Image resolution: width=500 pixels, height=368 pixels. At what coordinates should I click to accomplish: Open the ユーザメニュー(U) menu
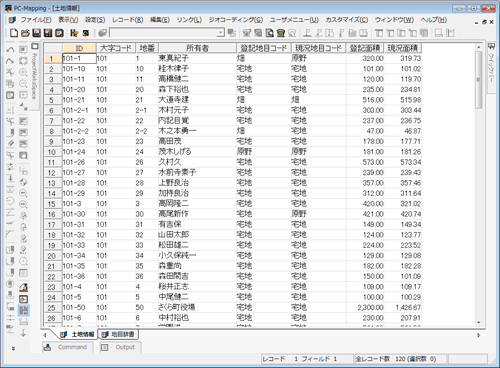coord(294,20)
